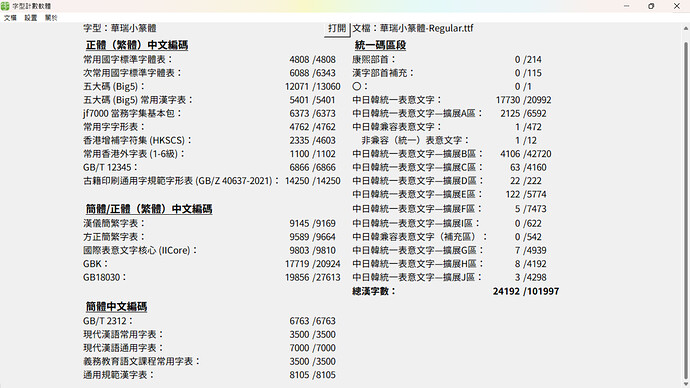Select the 中日韓統一表意文字—擴展E區 label
Viewport: 690px width, 388px height.
pyautogui.click(x=418, y=194)
